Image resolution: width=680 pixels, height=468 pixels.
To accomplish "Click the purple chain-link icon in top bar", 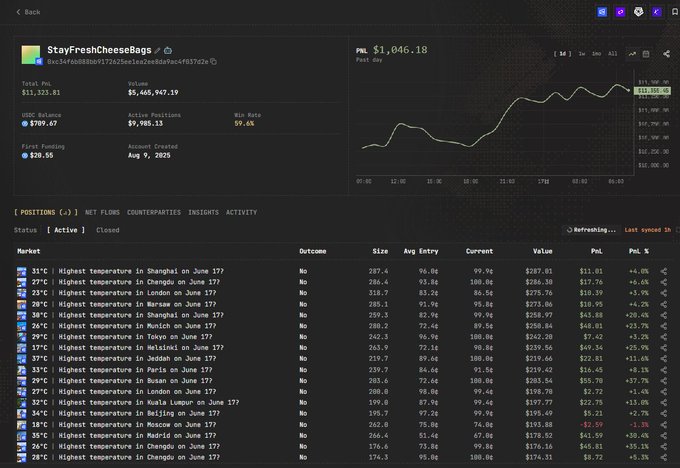I will point(620,12).
